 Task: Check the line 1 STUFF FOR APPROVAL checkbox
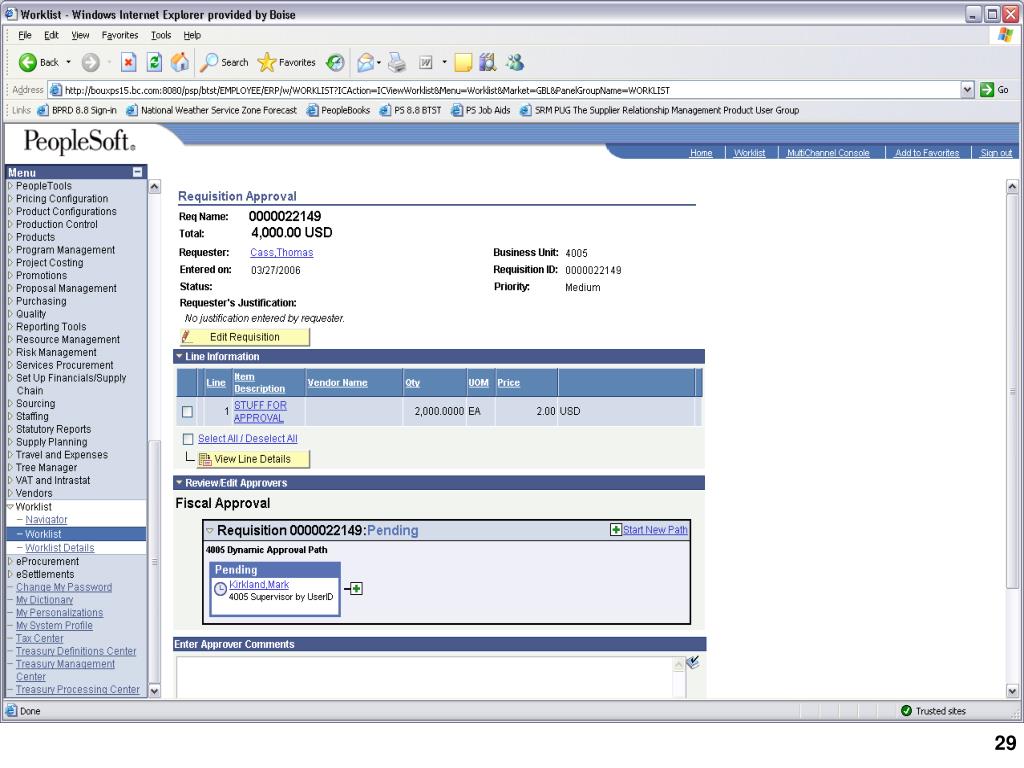(x=187, y=411)
